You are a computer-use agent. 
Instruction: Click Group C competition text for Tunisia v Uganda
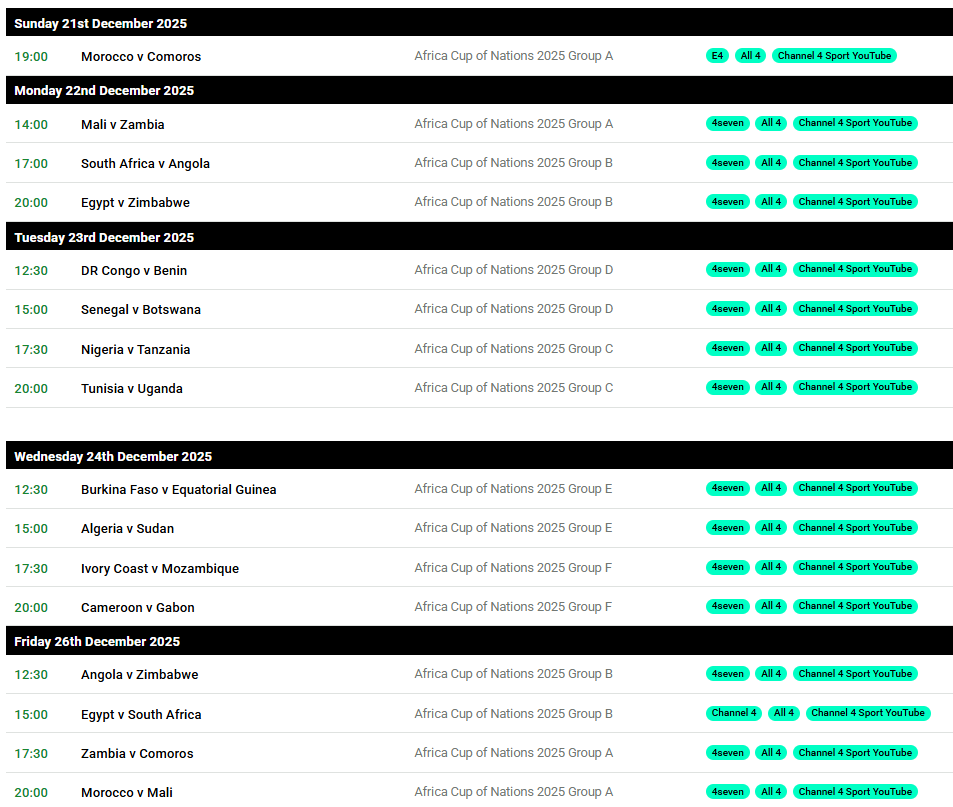click(x=514, y=388)
